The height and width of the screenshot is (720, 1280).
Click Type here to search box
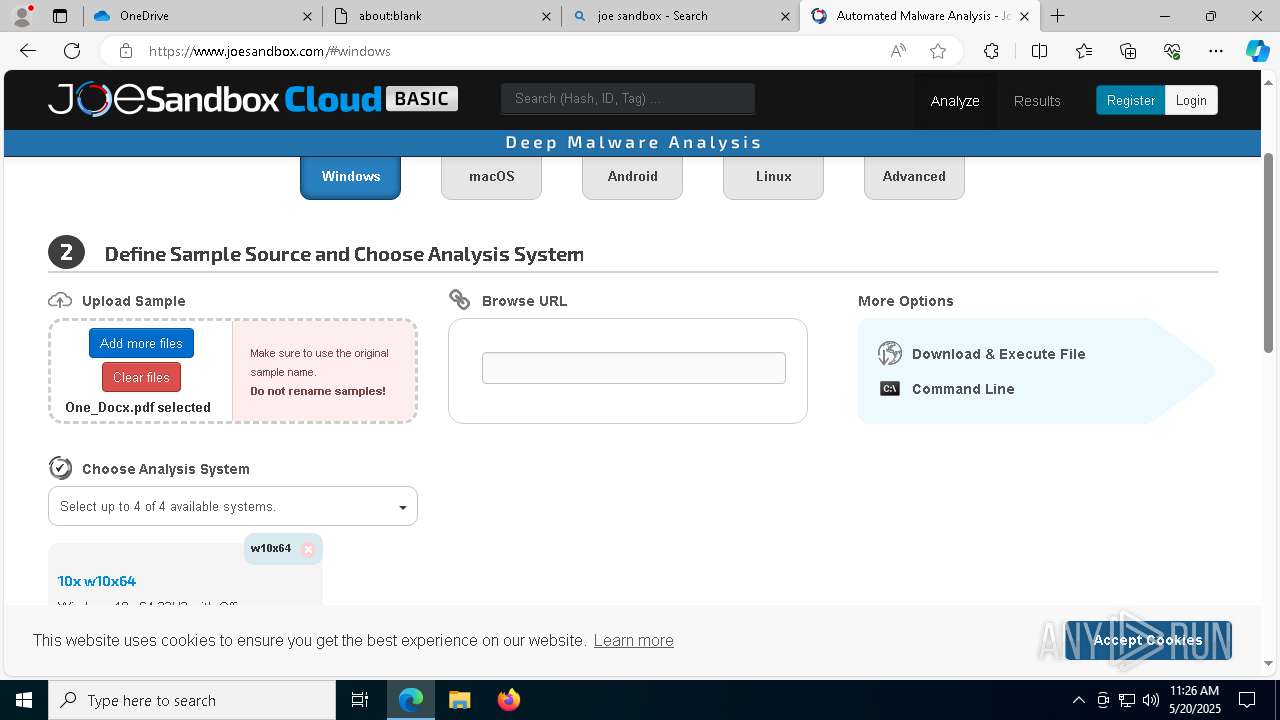pyautogui.click(x=192, y=700)
